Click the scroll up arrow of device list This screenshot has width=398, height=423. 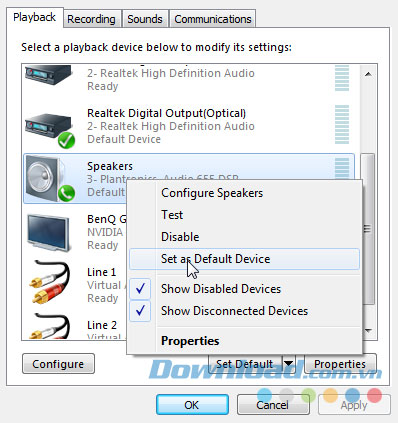point(368,74)
